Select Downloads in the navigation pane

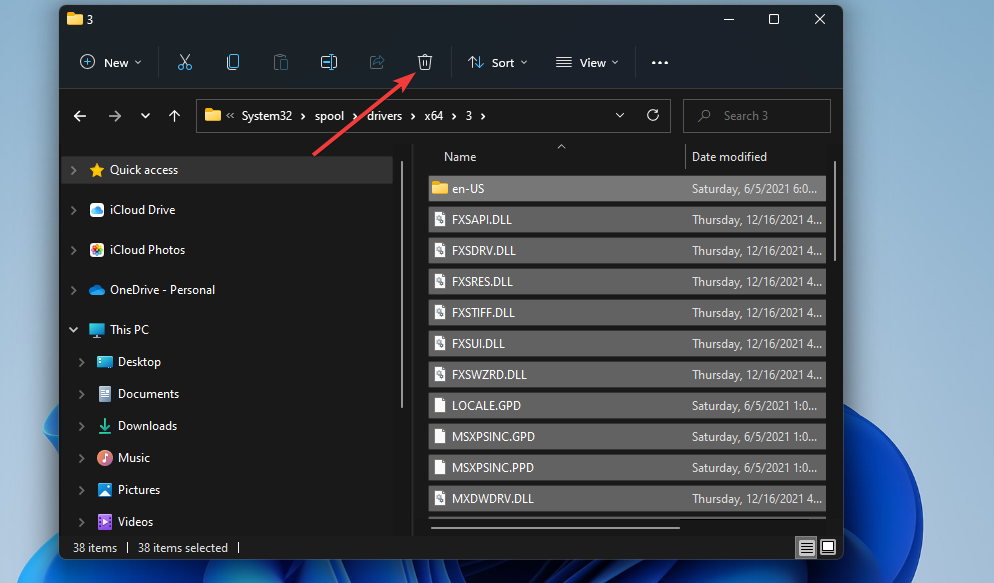click(x=147, y=426)
